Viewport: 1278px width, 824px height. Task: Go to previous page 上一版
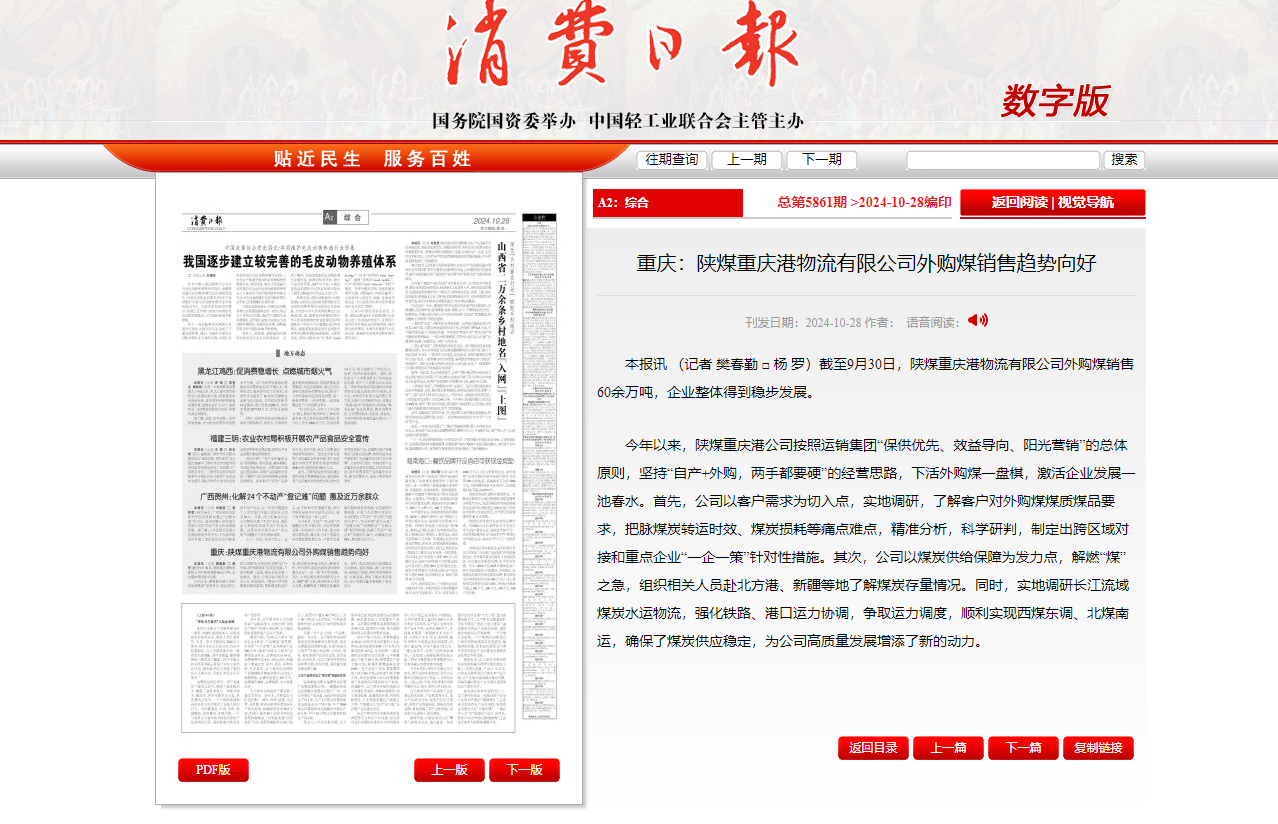tap(449, 770)
